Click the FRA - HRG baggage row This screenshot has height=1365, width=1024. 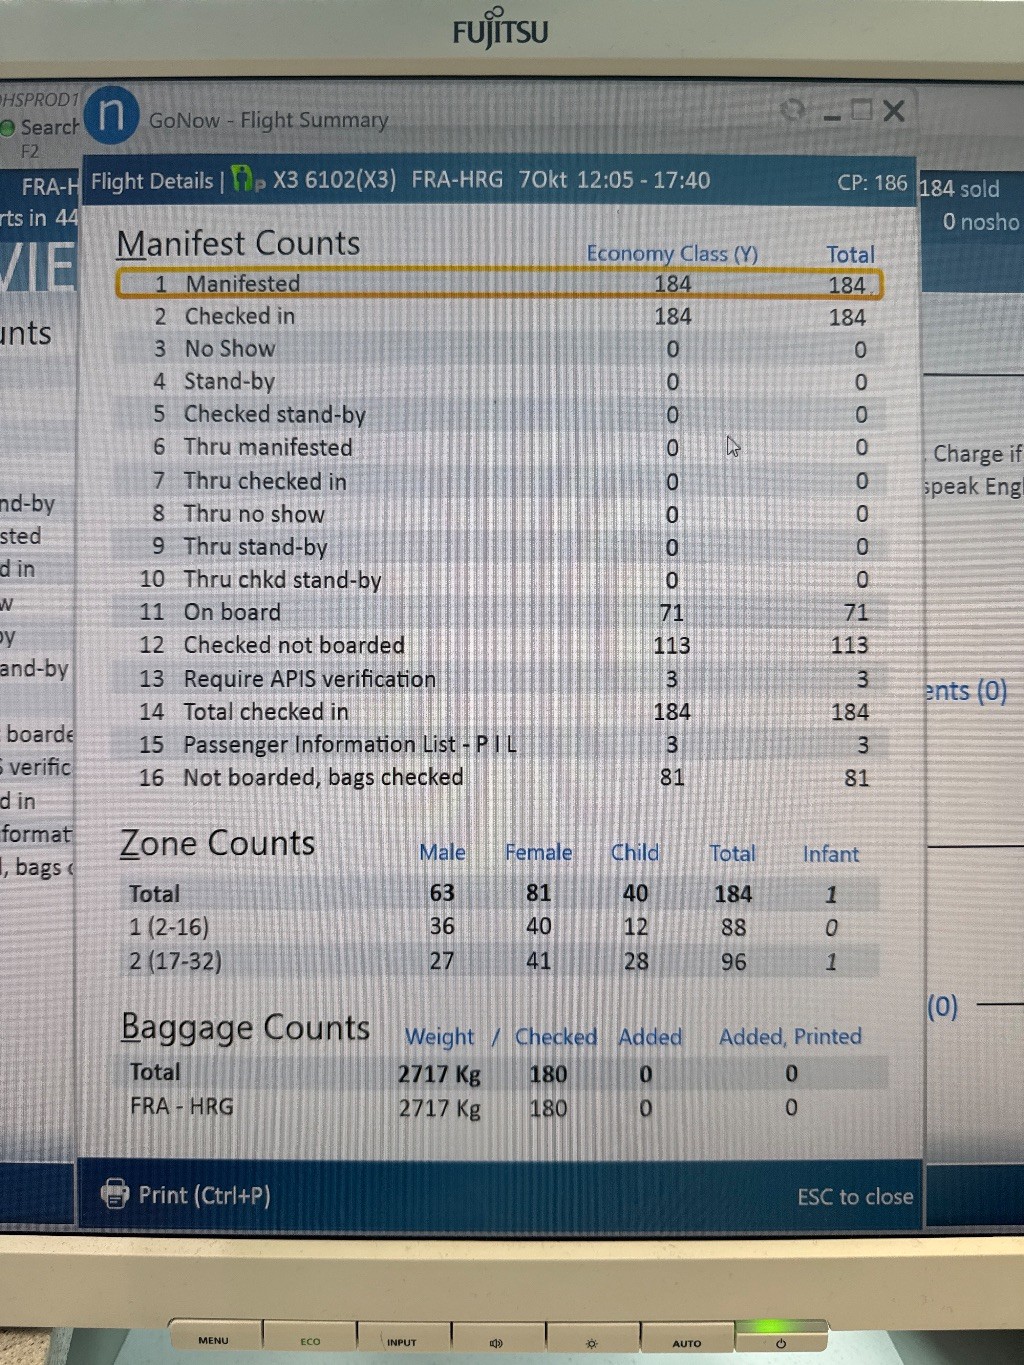[498, 1107]
